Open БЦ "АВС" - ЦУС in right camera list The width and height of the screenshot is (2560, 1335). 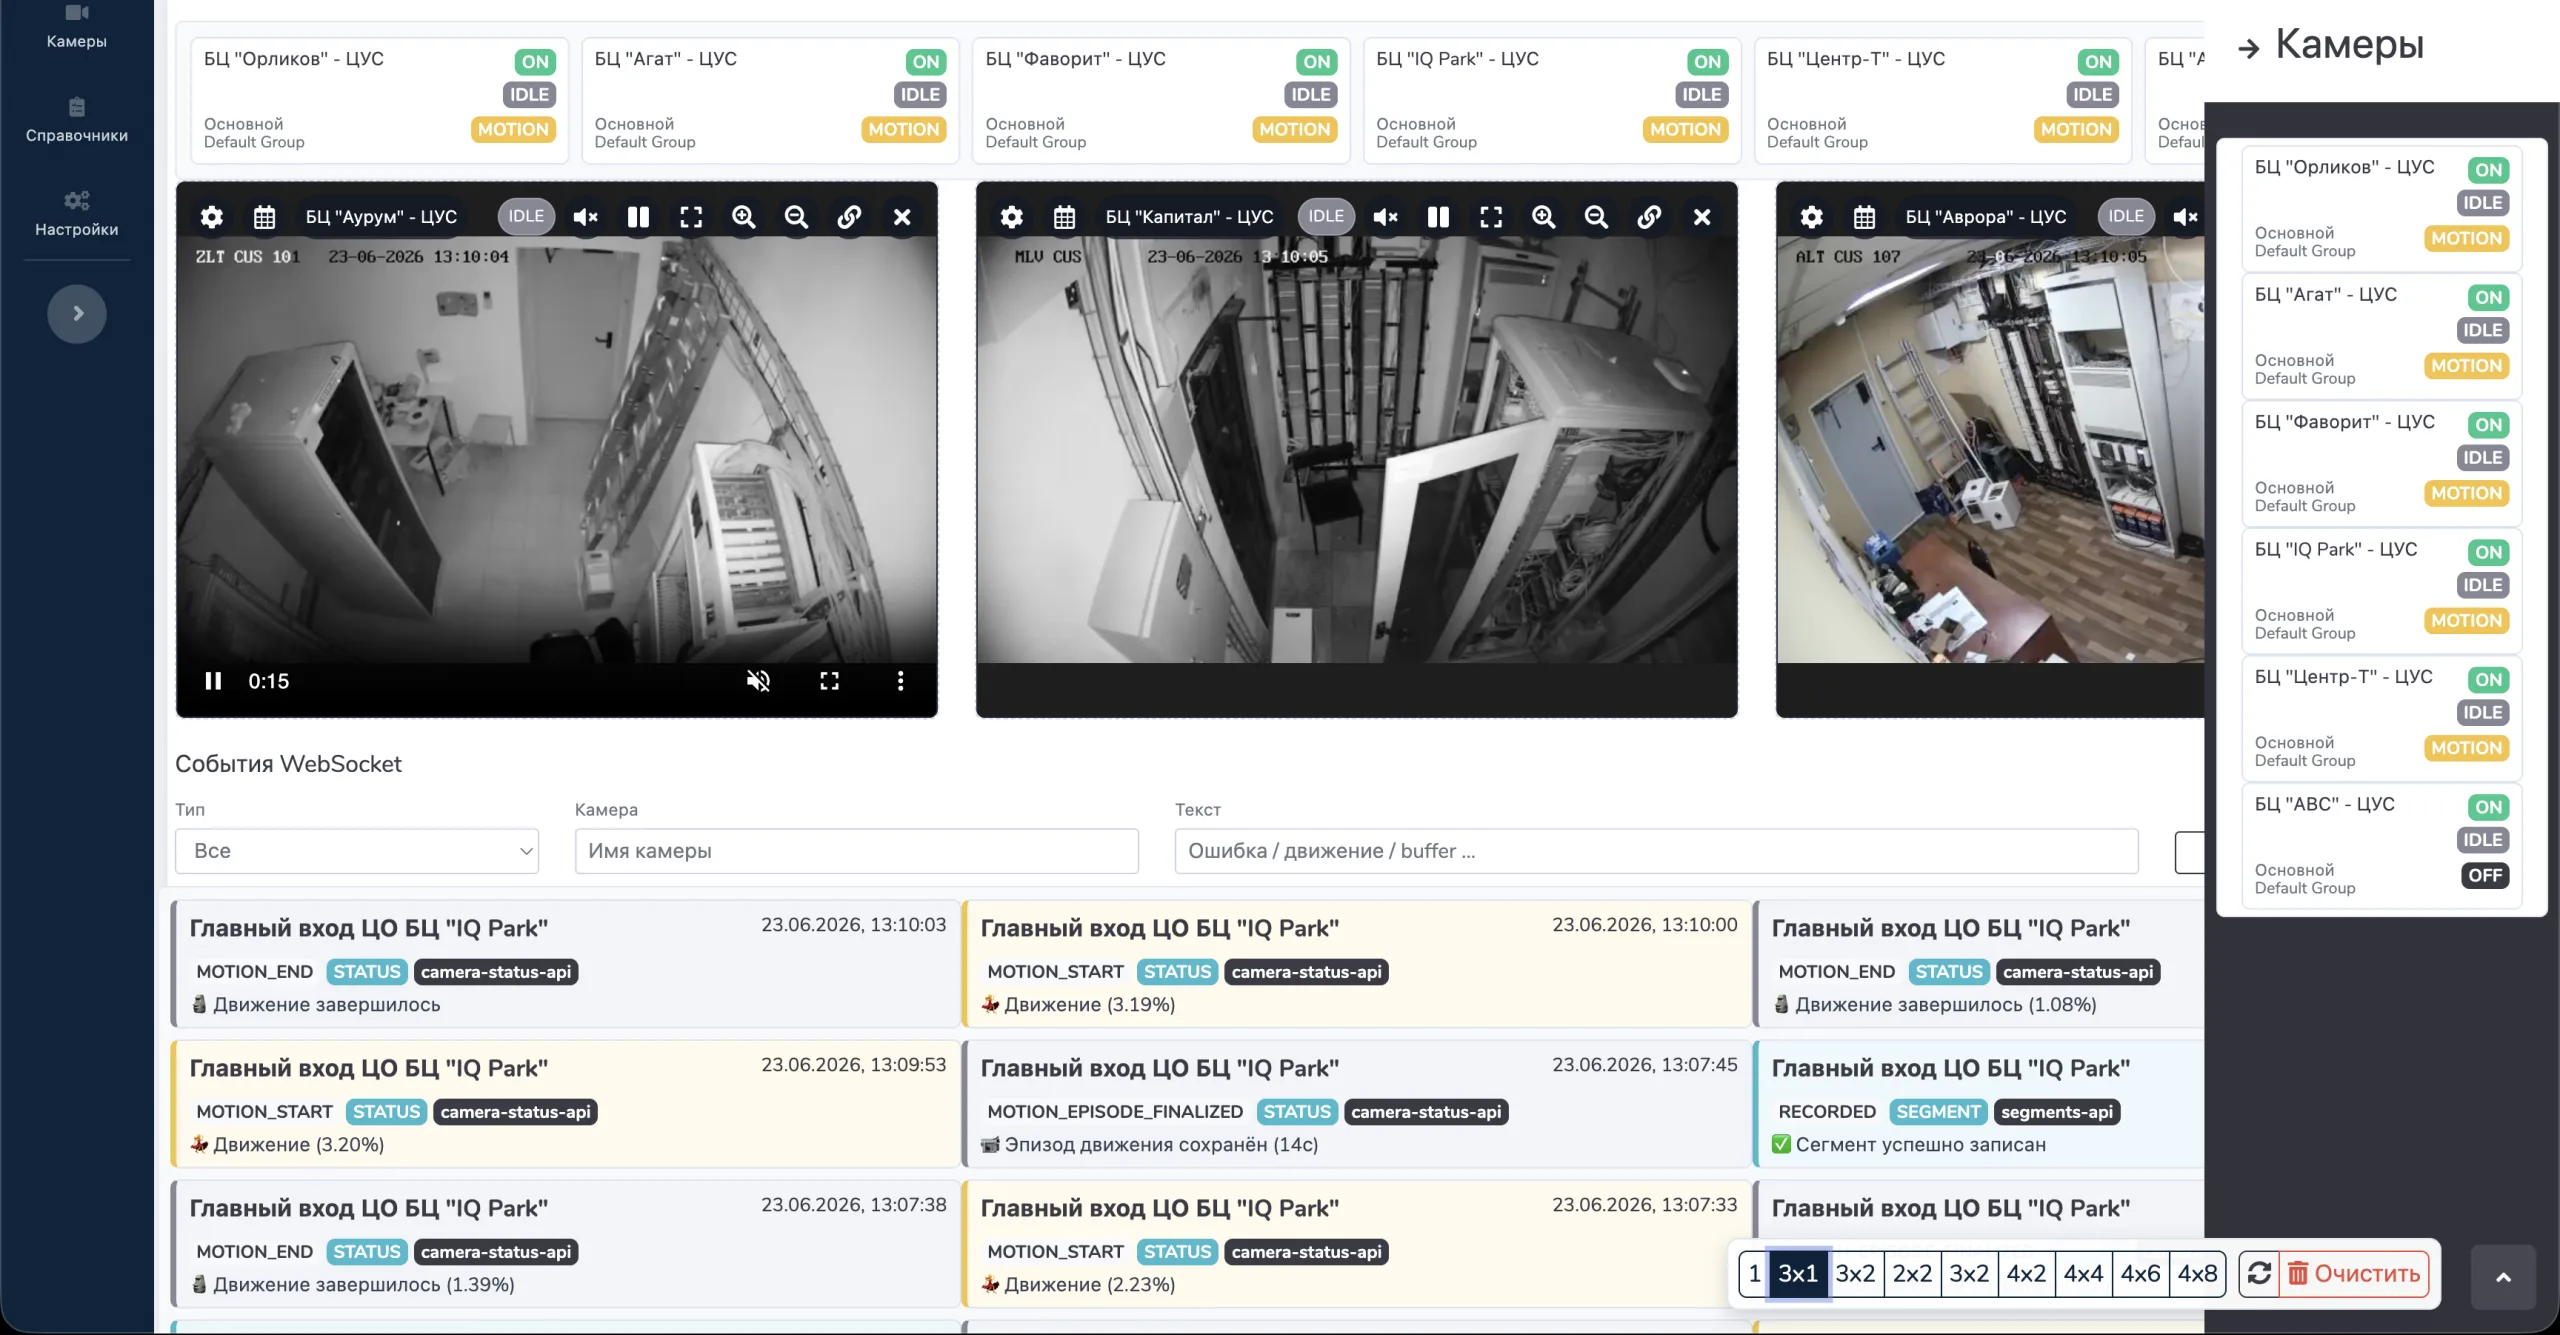[x=2382, y=846]
